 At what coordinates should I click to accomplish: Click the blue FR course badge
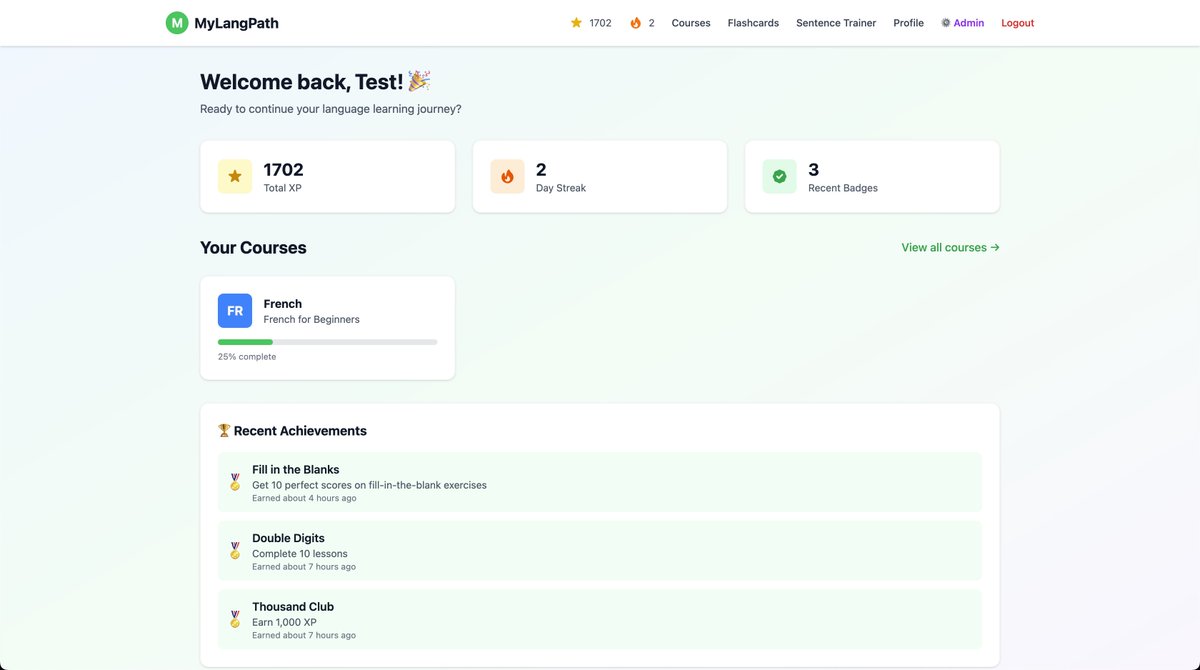235,311
